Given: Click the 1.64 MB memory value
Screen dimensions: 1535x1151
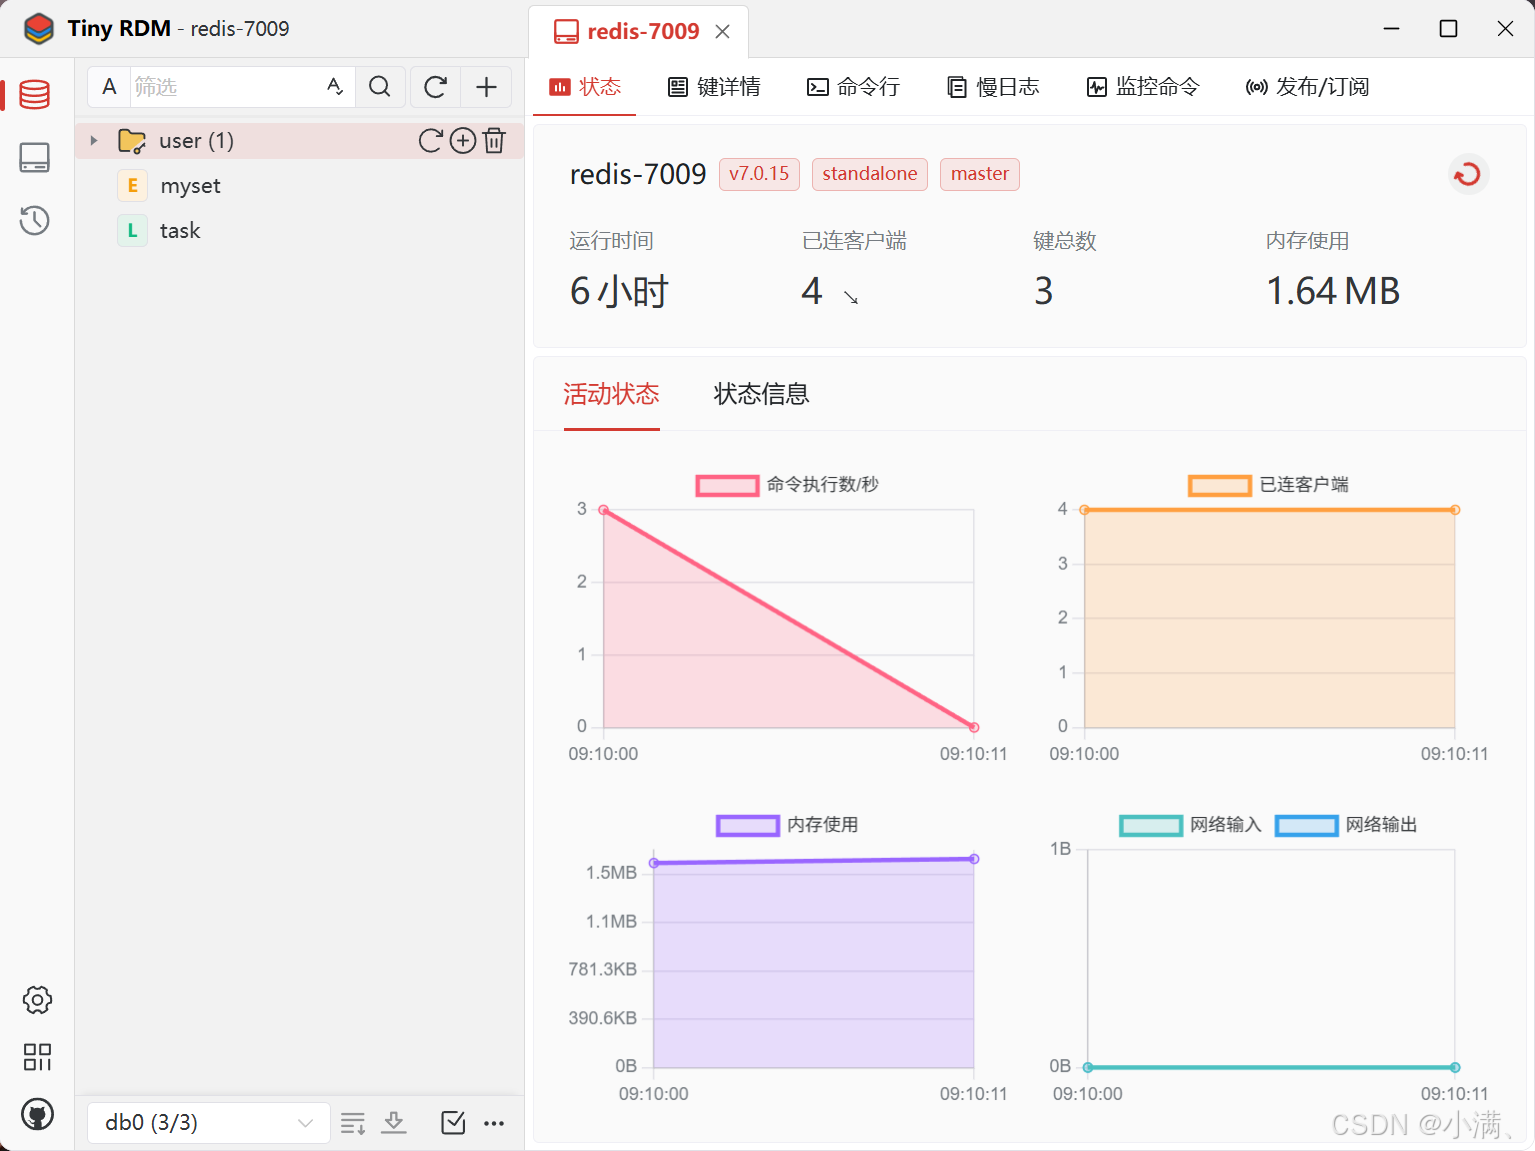Looking at the screenshot, I should [1333, 291].
